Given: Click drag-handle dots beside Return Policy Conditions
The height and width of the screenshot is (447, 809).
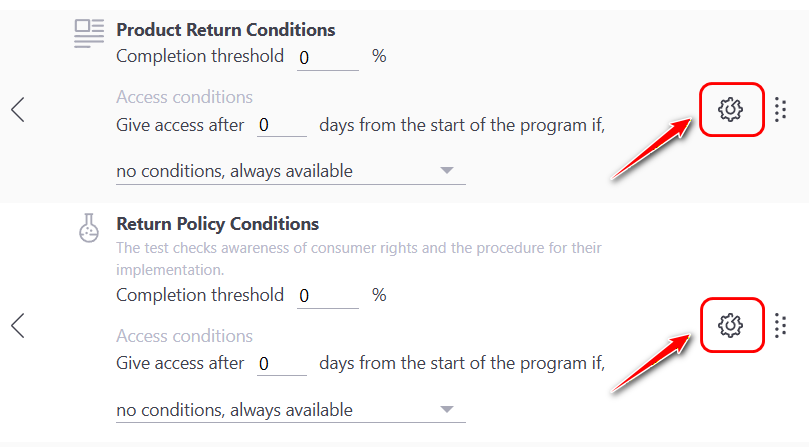Looking at the screenshot, I should (781, 325).
